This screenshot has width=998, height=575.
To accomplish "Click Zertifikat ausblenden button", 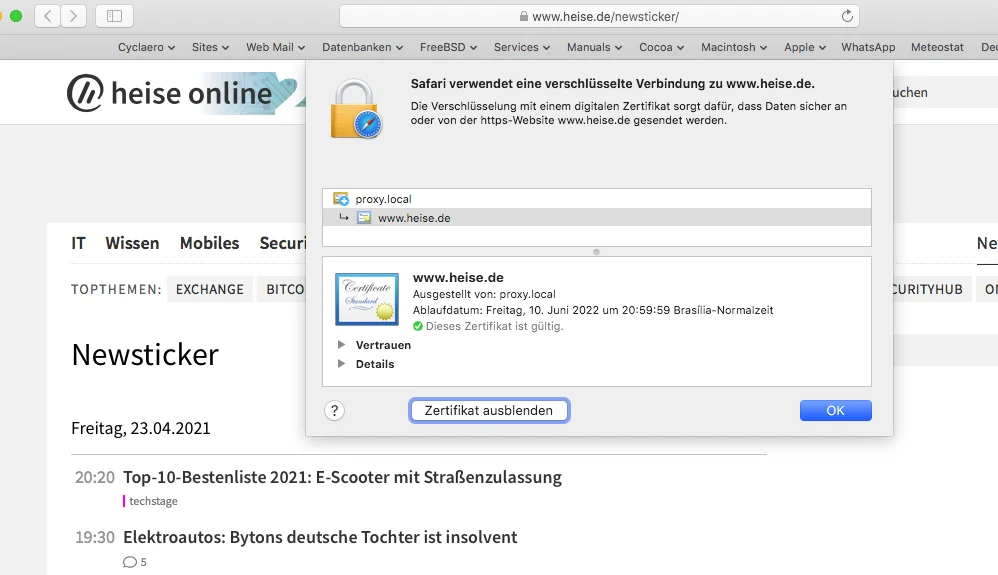I will [x=489, y=411].
